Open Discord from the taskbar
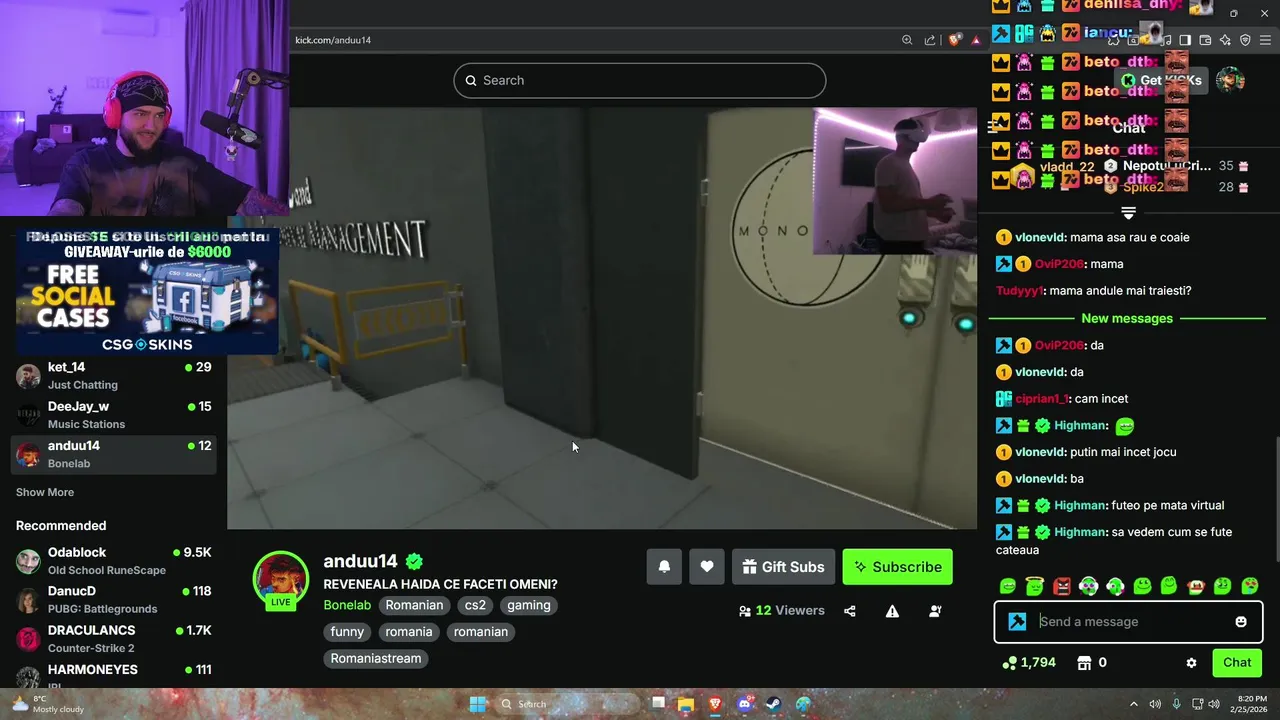Viewport: 1280px width, 720px height. click(x=744, y=704)
